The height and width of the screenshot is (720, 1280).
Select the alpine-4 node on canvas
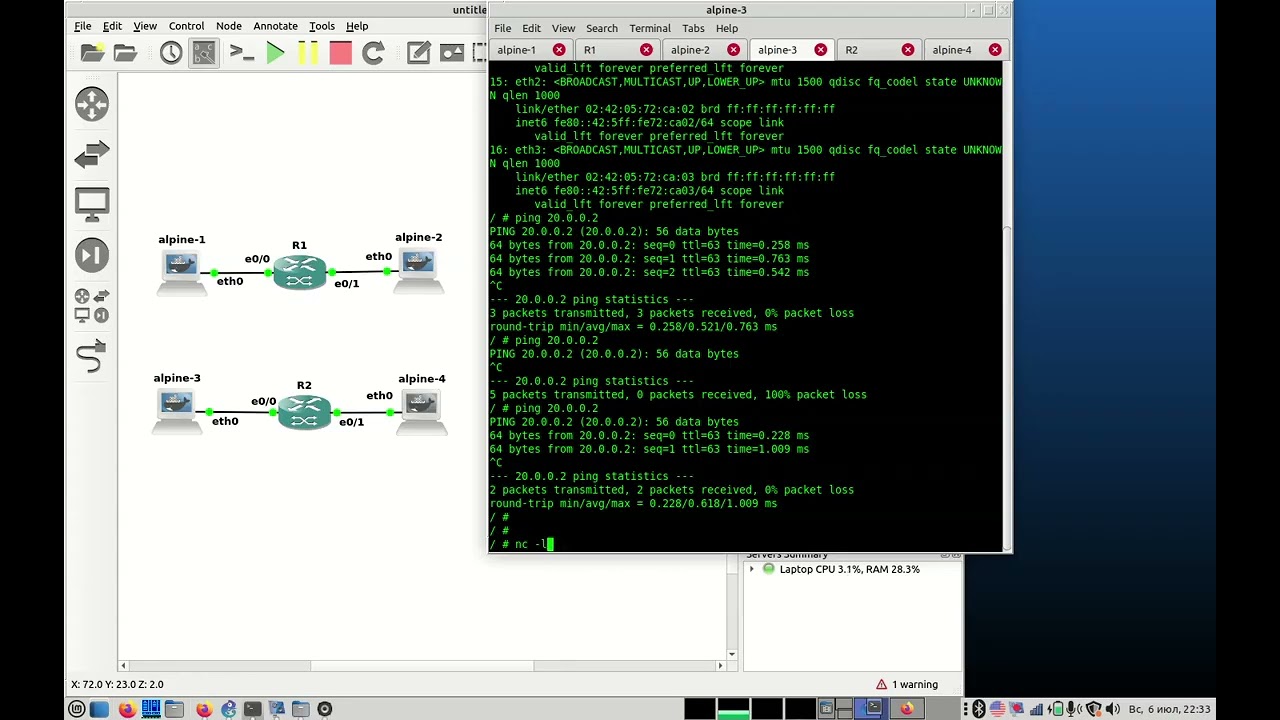tap(421, 411)
